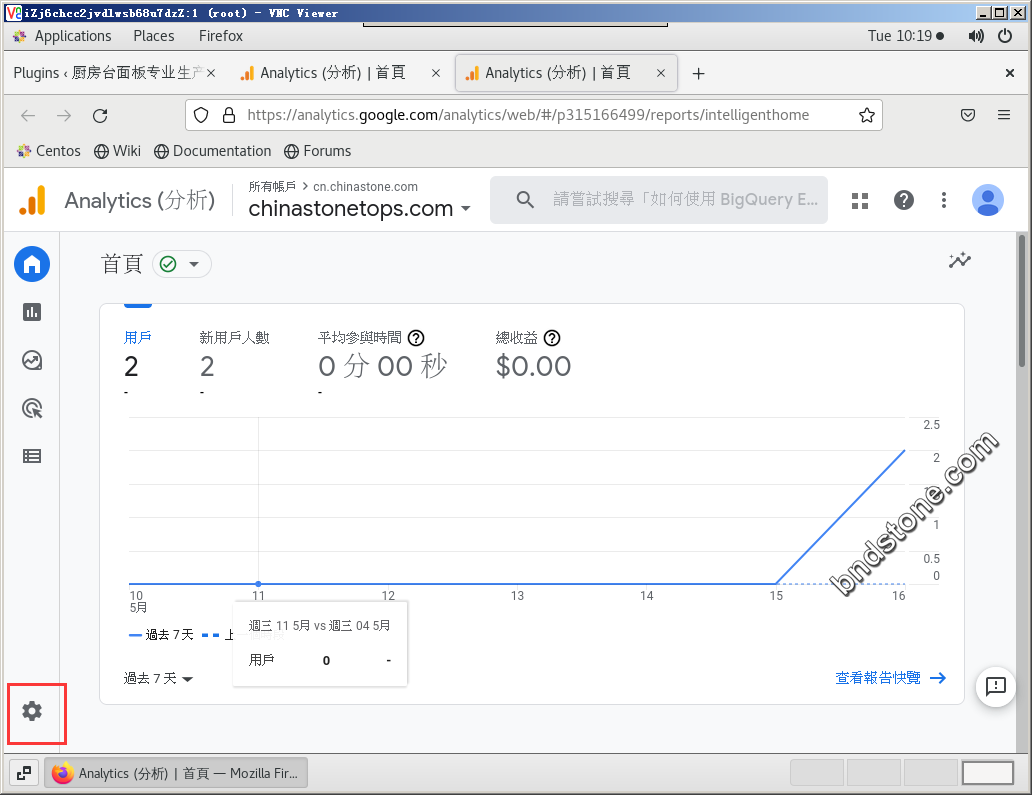The image size is (1032, 795).
Task: Click the Firefox taskbar window button
Action: [x=176, y=773]
